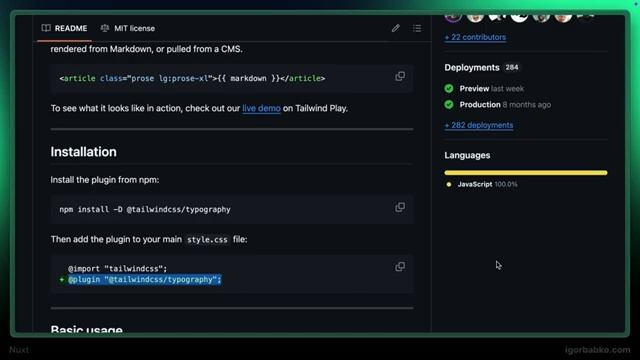Click the 'Install the plugin from npm' text
Image resolution: width=640 pixels, height=360 pixels.
[x=105, y=180]
